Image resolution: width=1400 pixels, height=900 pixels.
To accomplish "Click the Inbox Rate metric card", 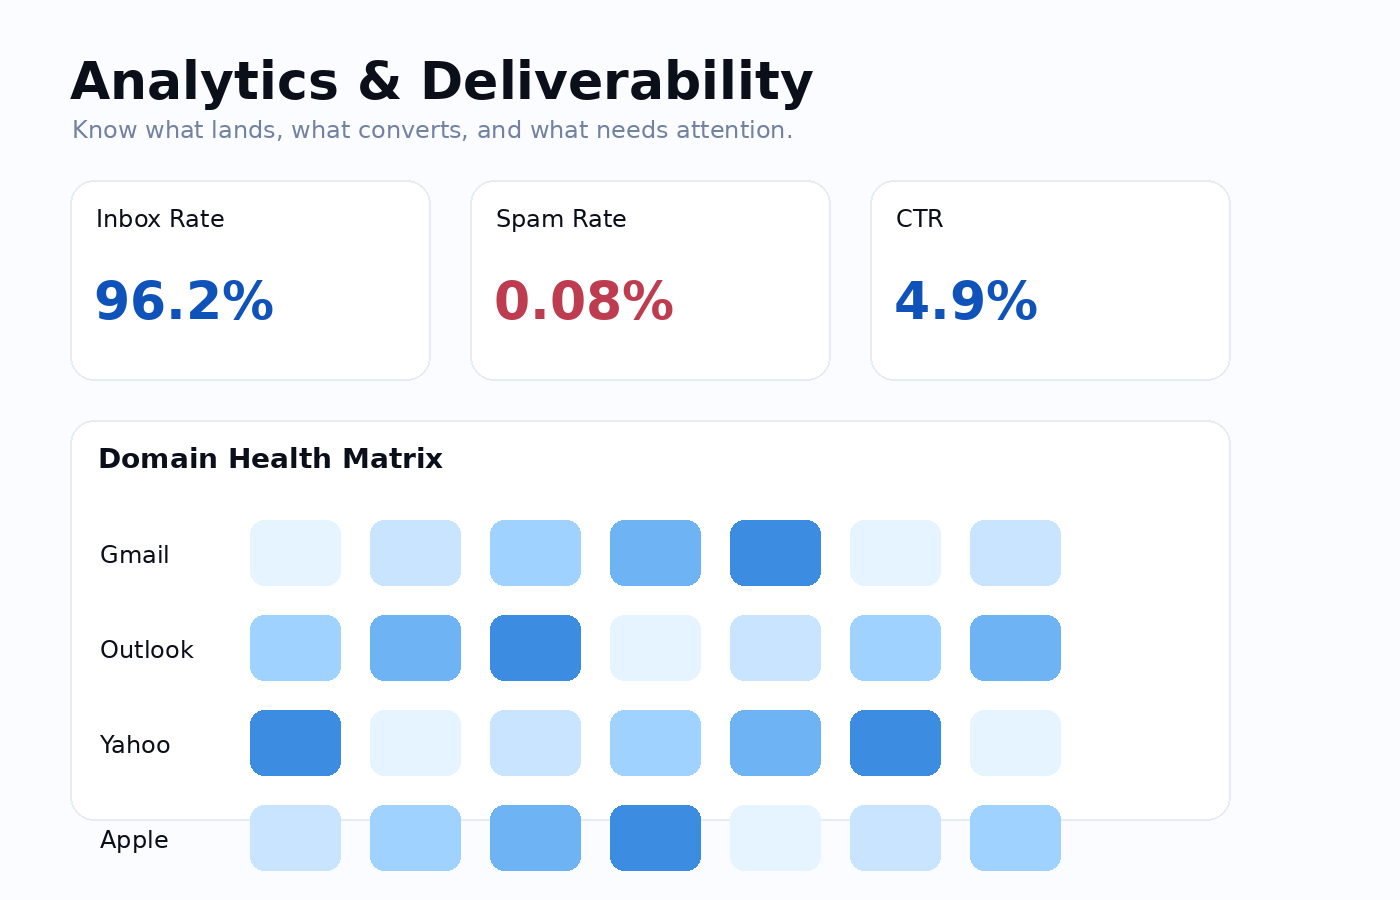I will [250, 280].
